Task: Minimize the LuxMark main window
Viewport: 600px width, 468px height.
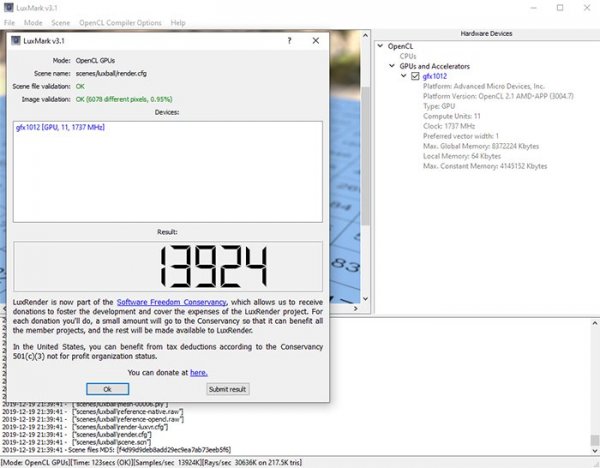Action: pos(534,8)
